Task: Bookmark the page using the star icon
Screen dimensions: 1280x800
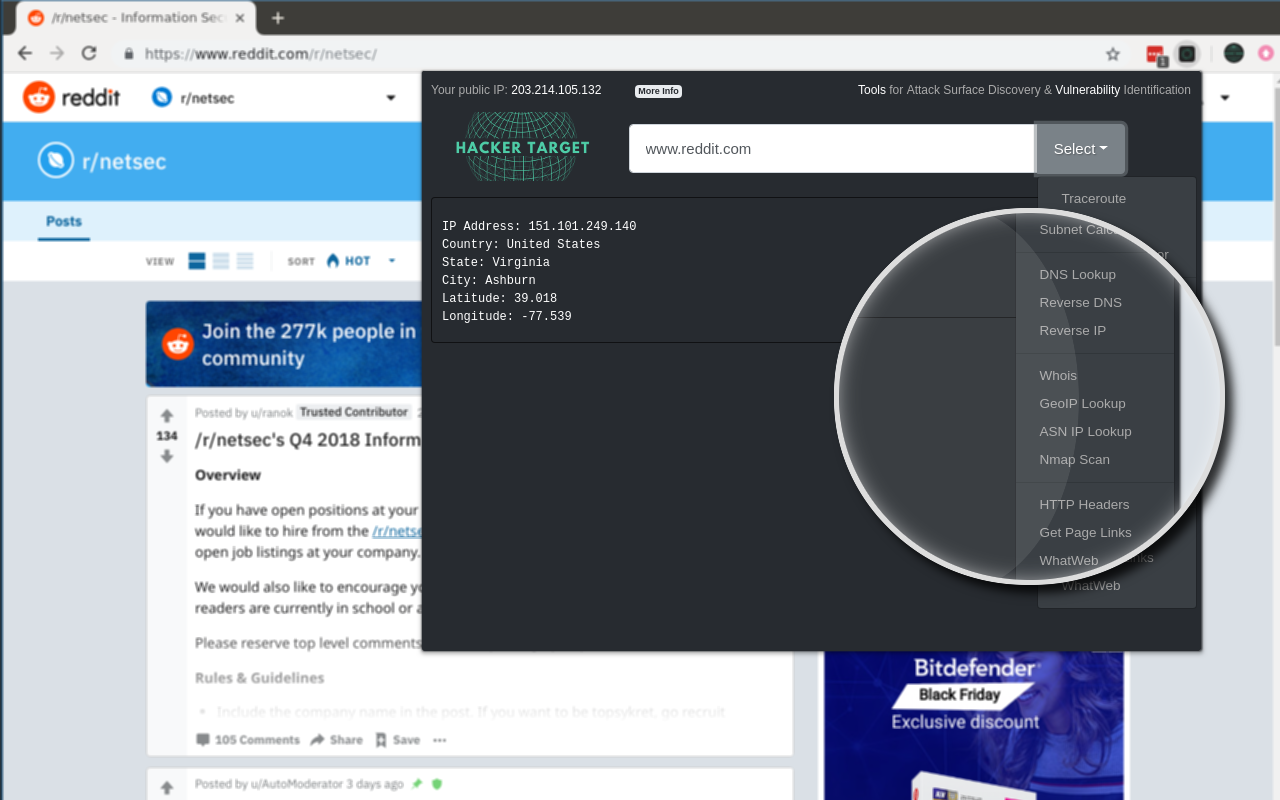Action: tap(1111, 54)
